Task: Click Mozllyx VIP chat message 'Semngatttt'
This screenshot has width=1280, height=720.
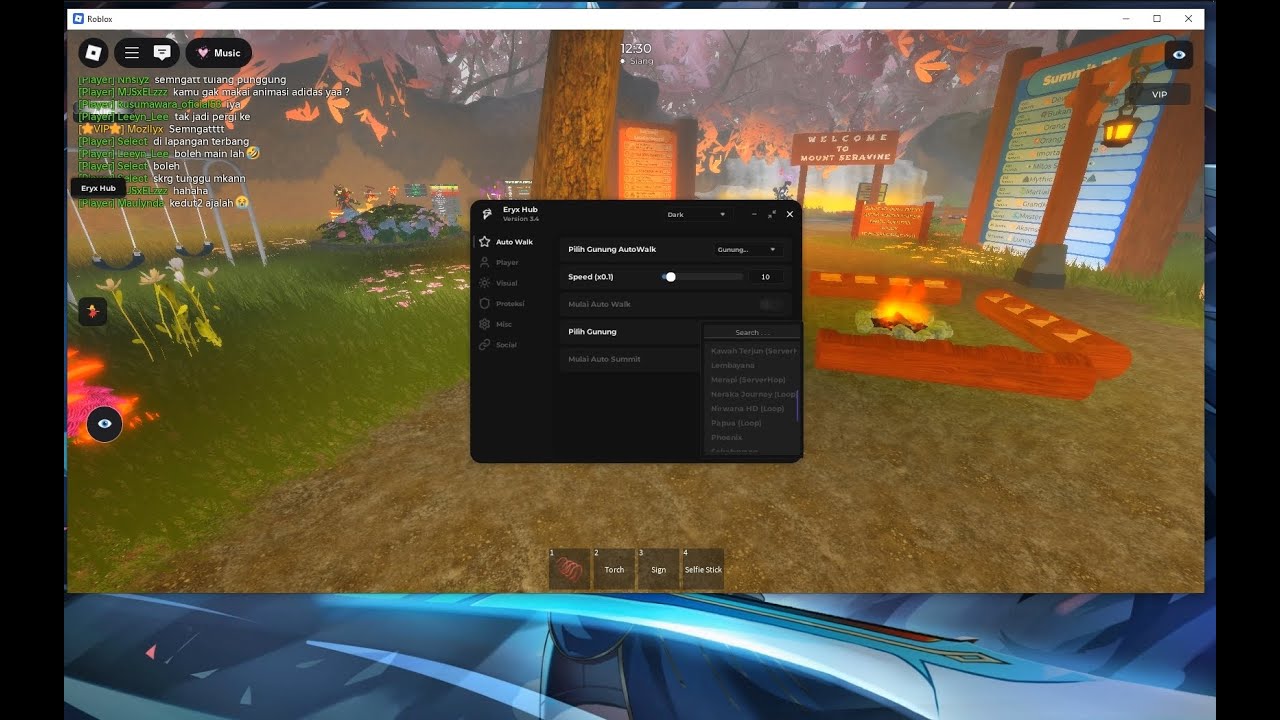Action: 152,129
